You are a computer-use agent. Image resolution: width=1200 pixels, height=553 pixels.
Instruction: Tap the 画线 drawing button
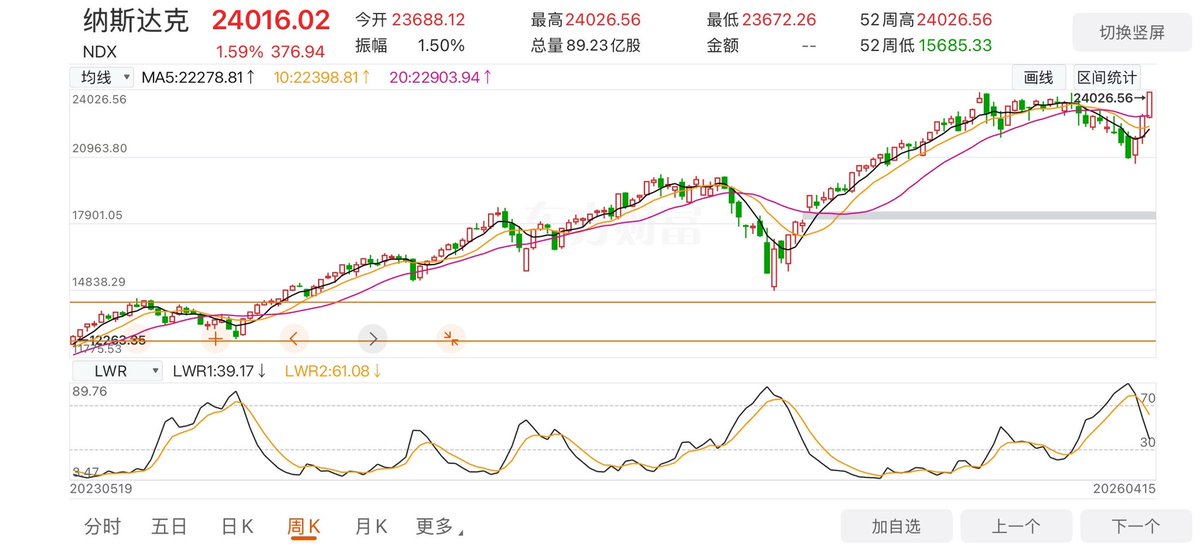click(1039, 78)
